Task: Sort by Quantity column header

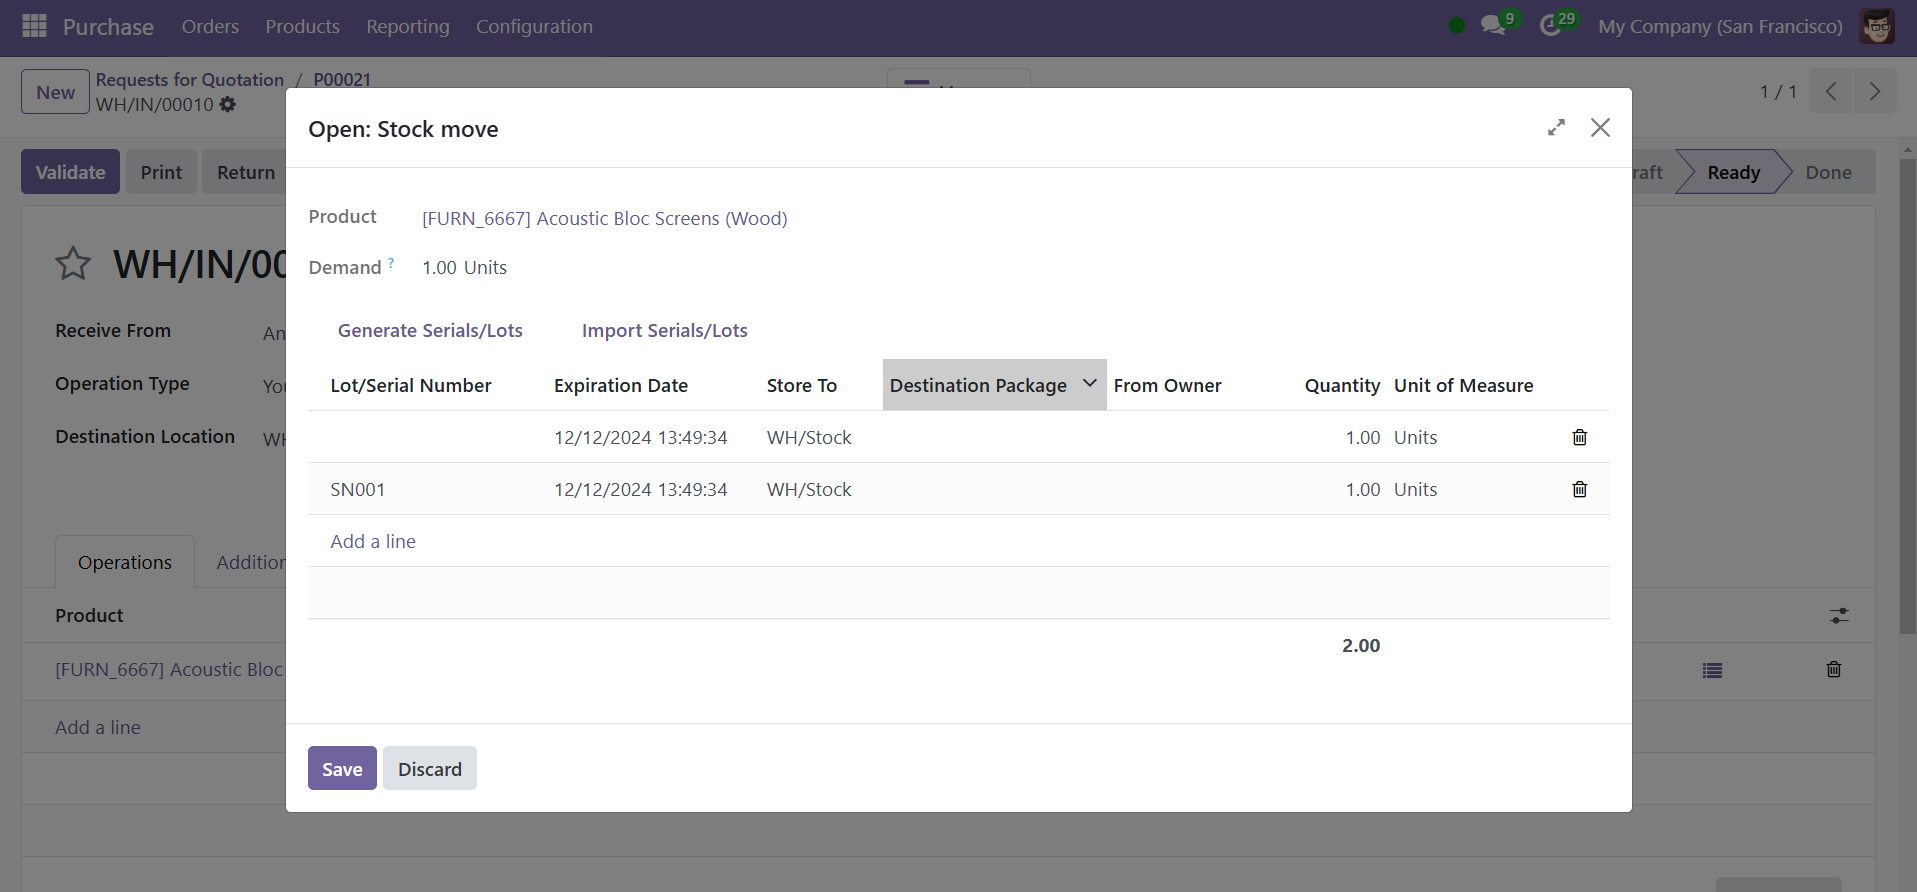Action: click(x=1342, y=385)
